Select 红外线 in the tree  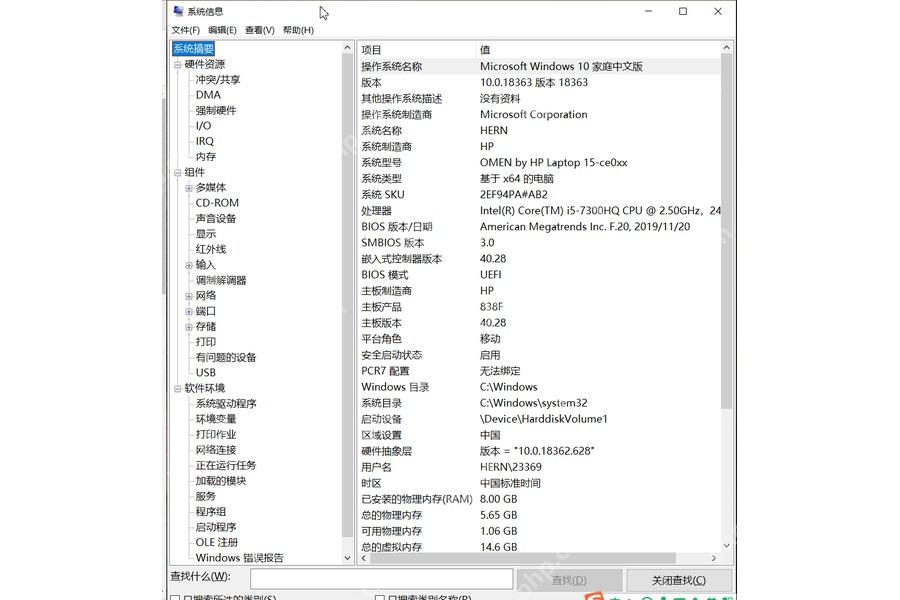pos(211,249)
